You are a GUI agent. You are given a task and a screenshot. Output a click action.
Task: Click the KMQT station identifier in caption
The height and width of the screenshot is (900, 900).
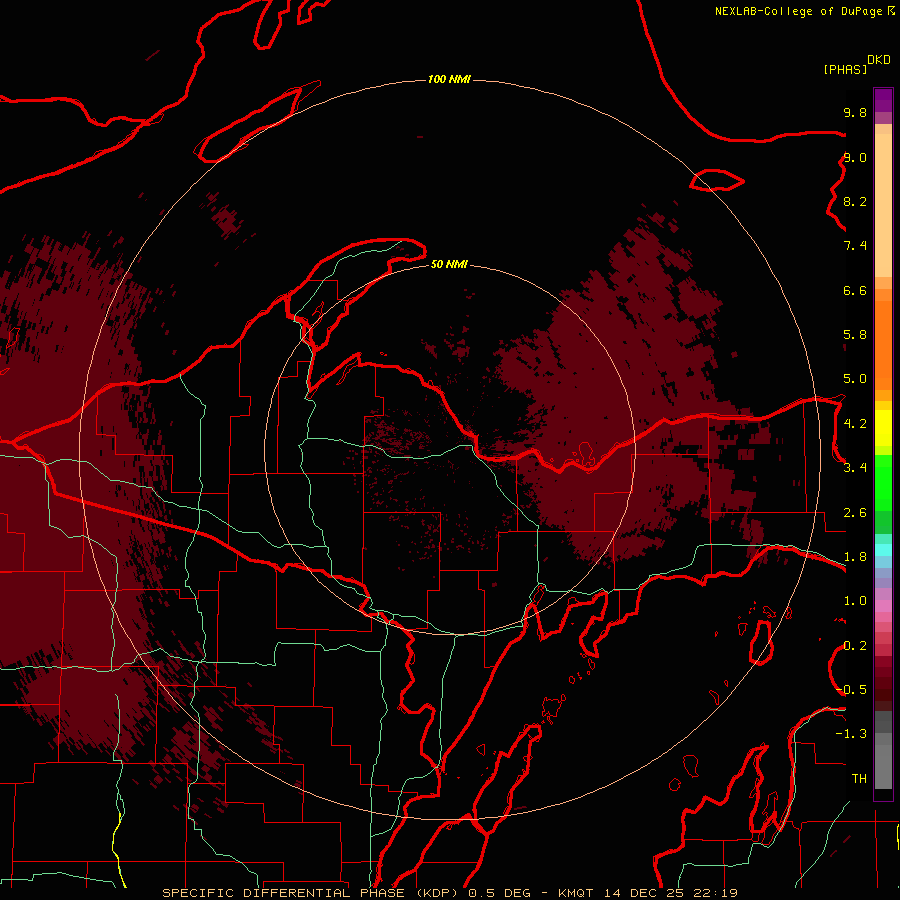coord(576,893)
